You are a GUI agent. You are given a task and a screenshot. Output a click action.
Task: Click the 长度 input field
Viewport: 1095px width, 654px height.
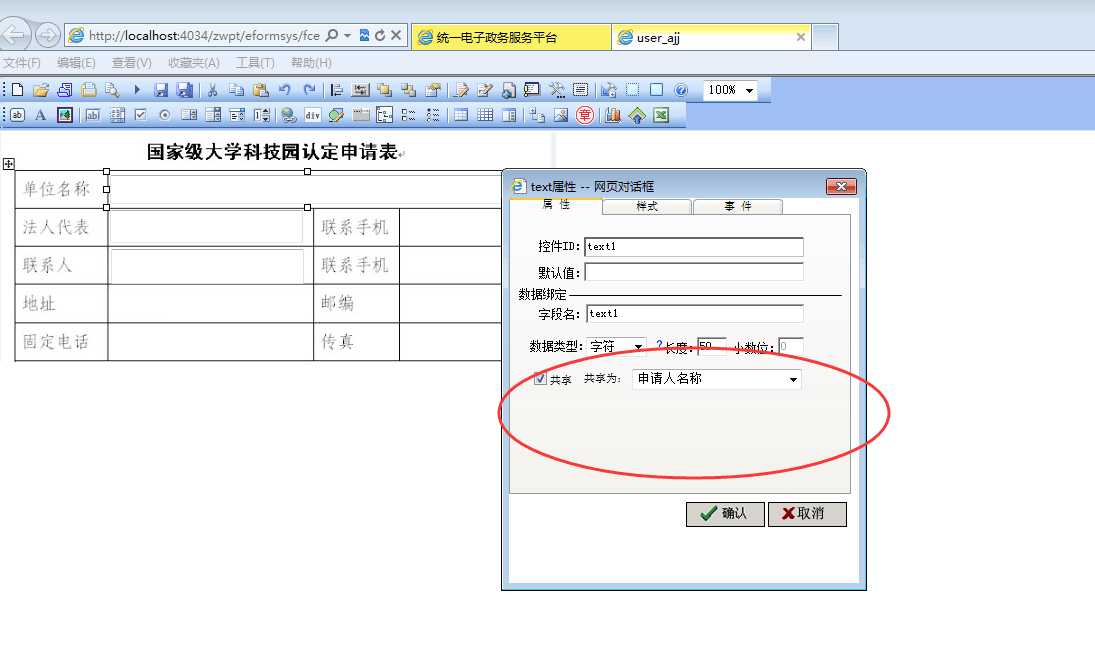point(712,346)
